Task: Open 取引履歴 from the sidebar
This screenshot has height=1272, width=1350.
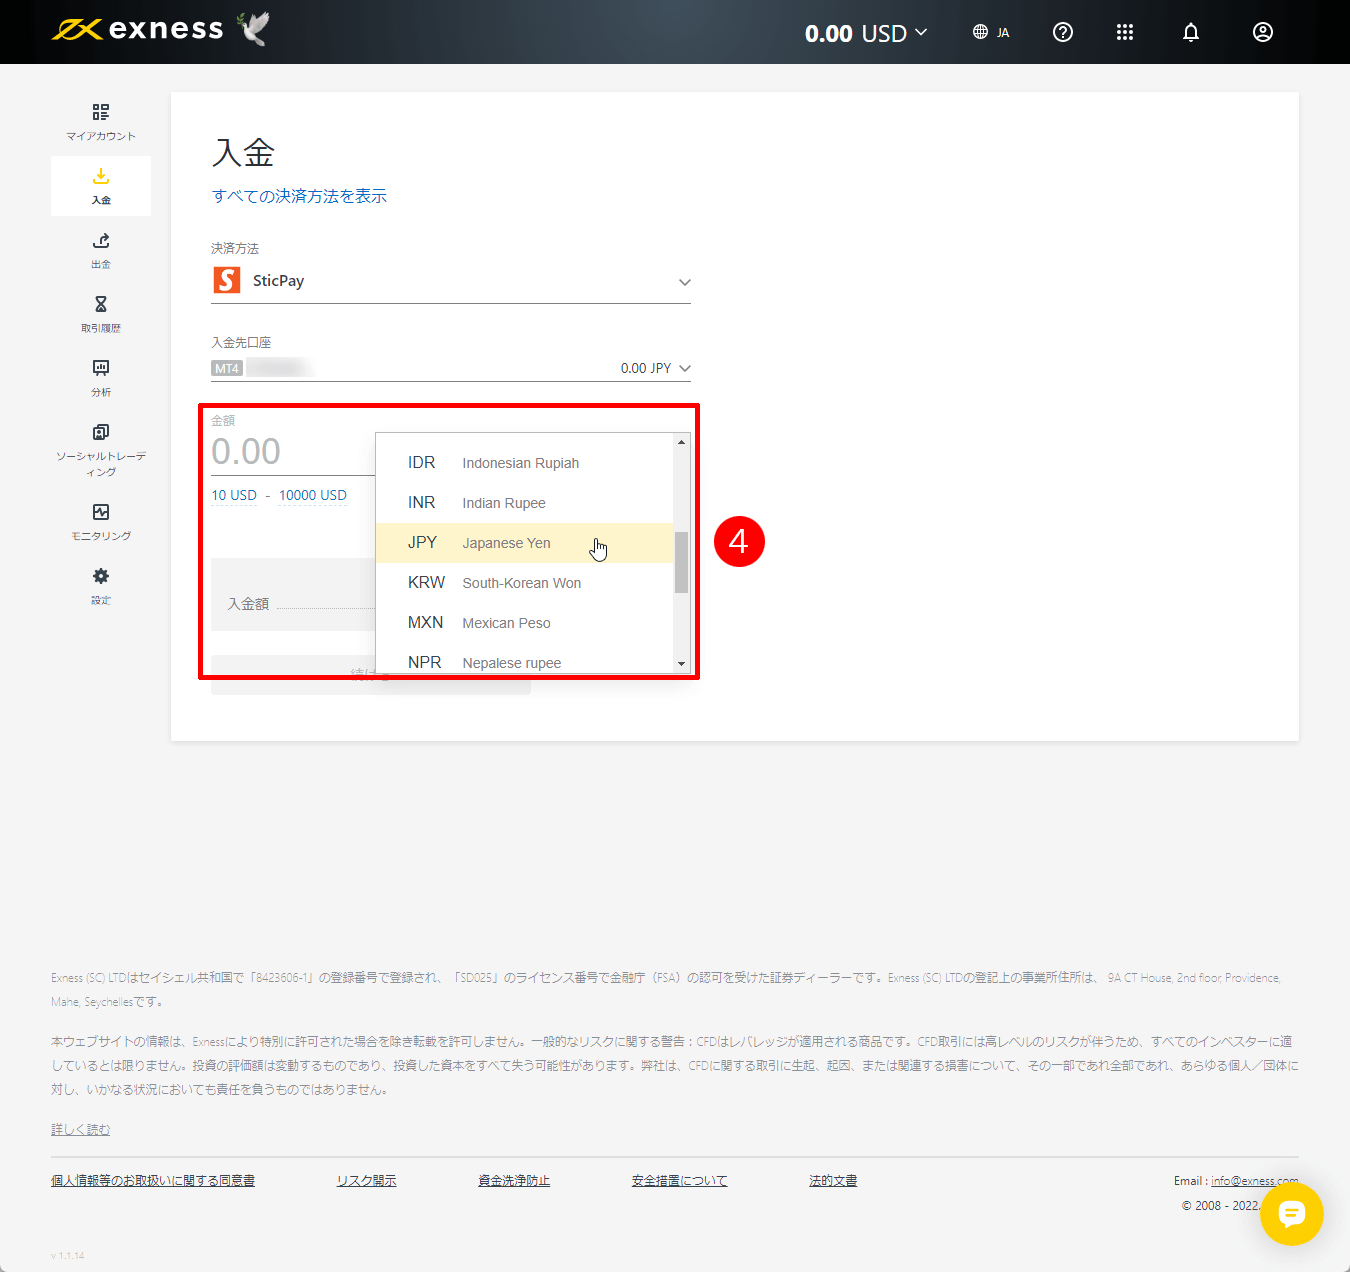Action: click(x=100, y=313)
